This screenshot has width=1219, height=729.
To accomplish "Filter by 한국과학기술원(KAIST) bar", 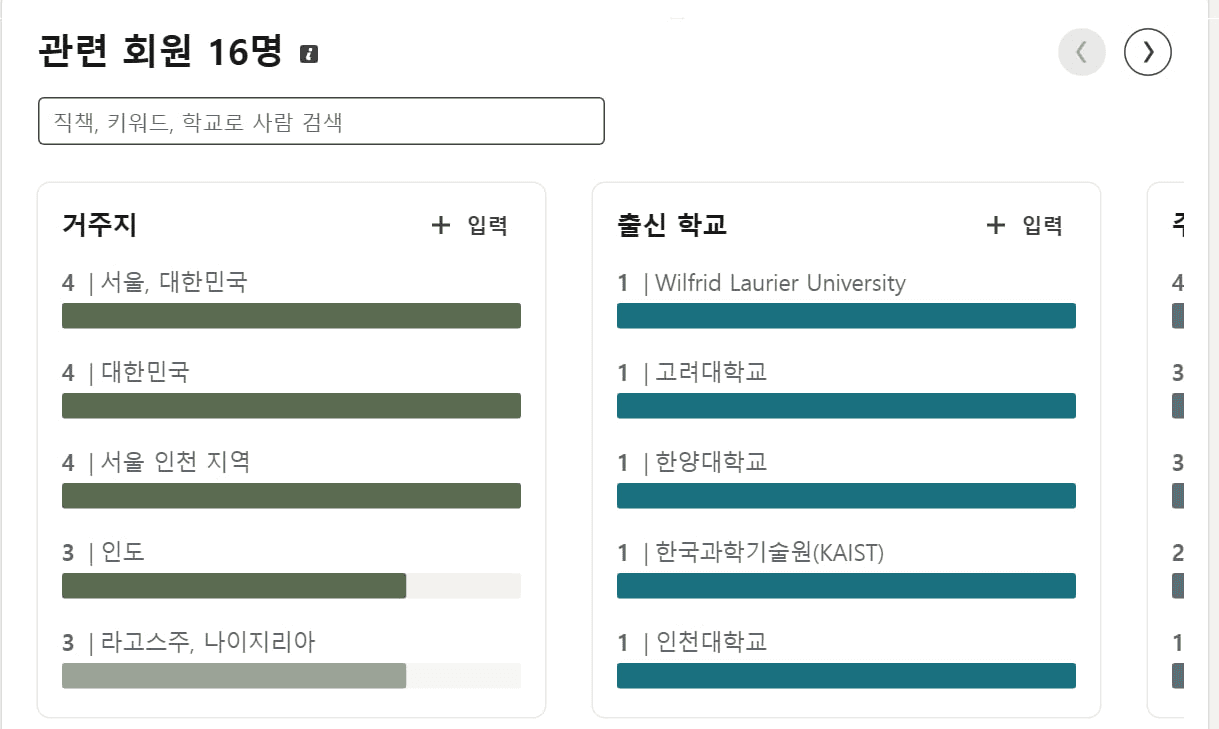I will (x=846, y=586).
